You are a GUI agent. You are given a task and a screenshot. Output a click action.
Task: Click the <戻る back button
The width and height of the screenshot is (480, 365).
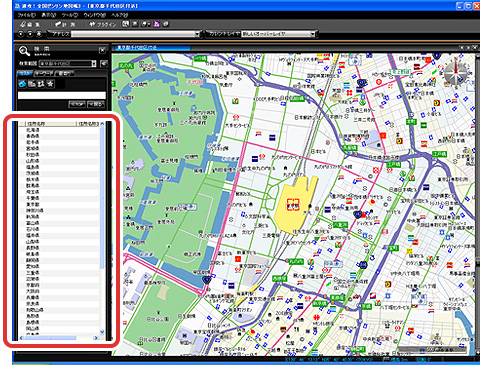click(x=96, y=104)
